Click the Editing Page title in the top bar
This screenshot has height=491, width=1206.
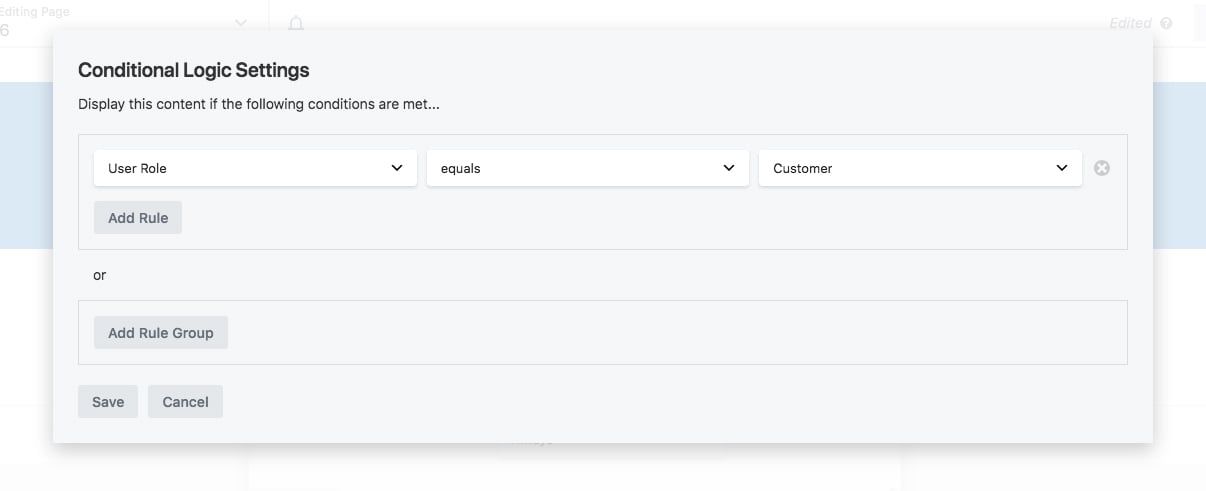[48, 13]
